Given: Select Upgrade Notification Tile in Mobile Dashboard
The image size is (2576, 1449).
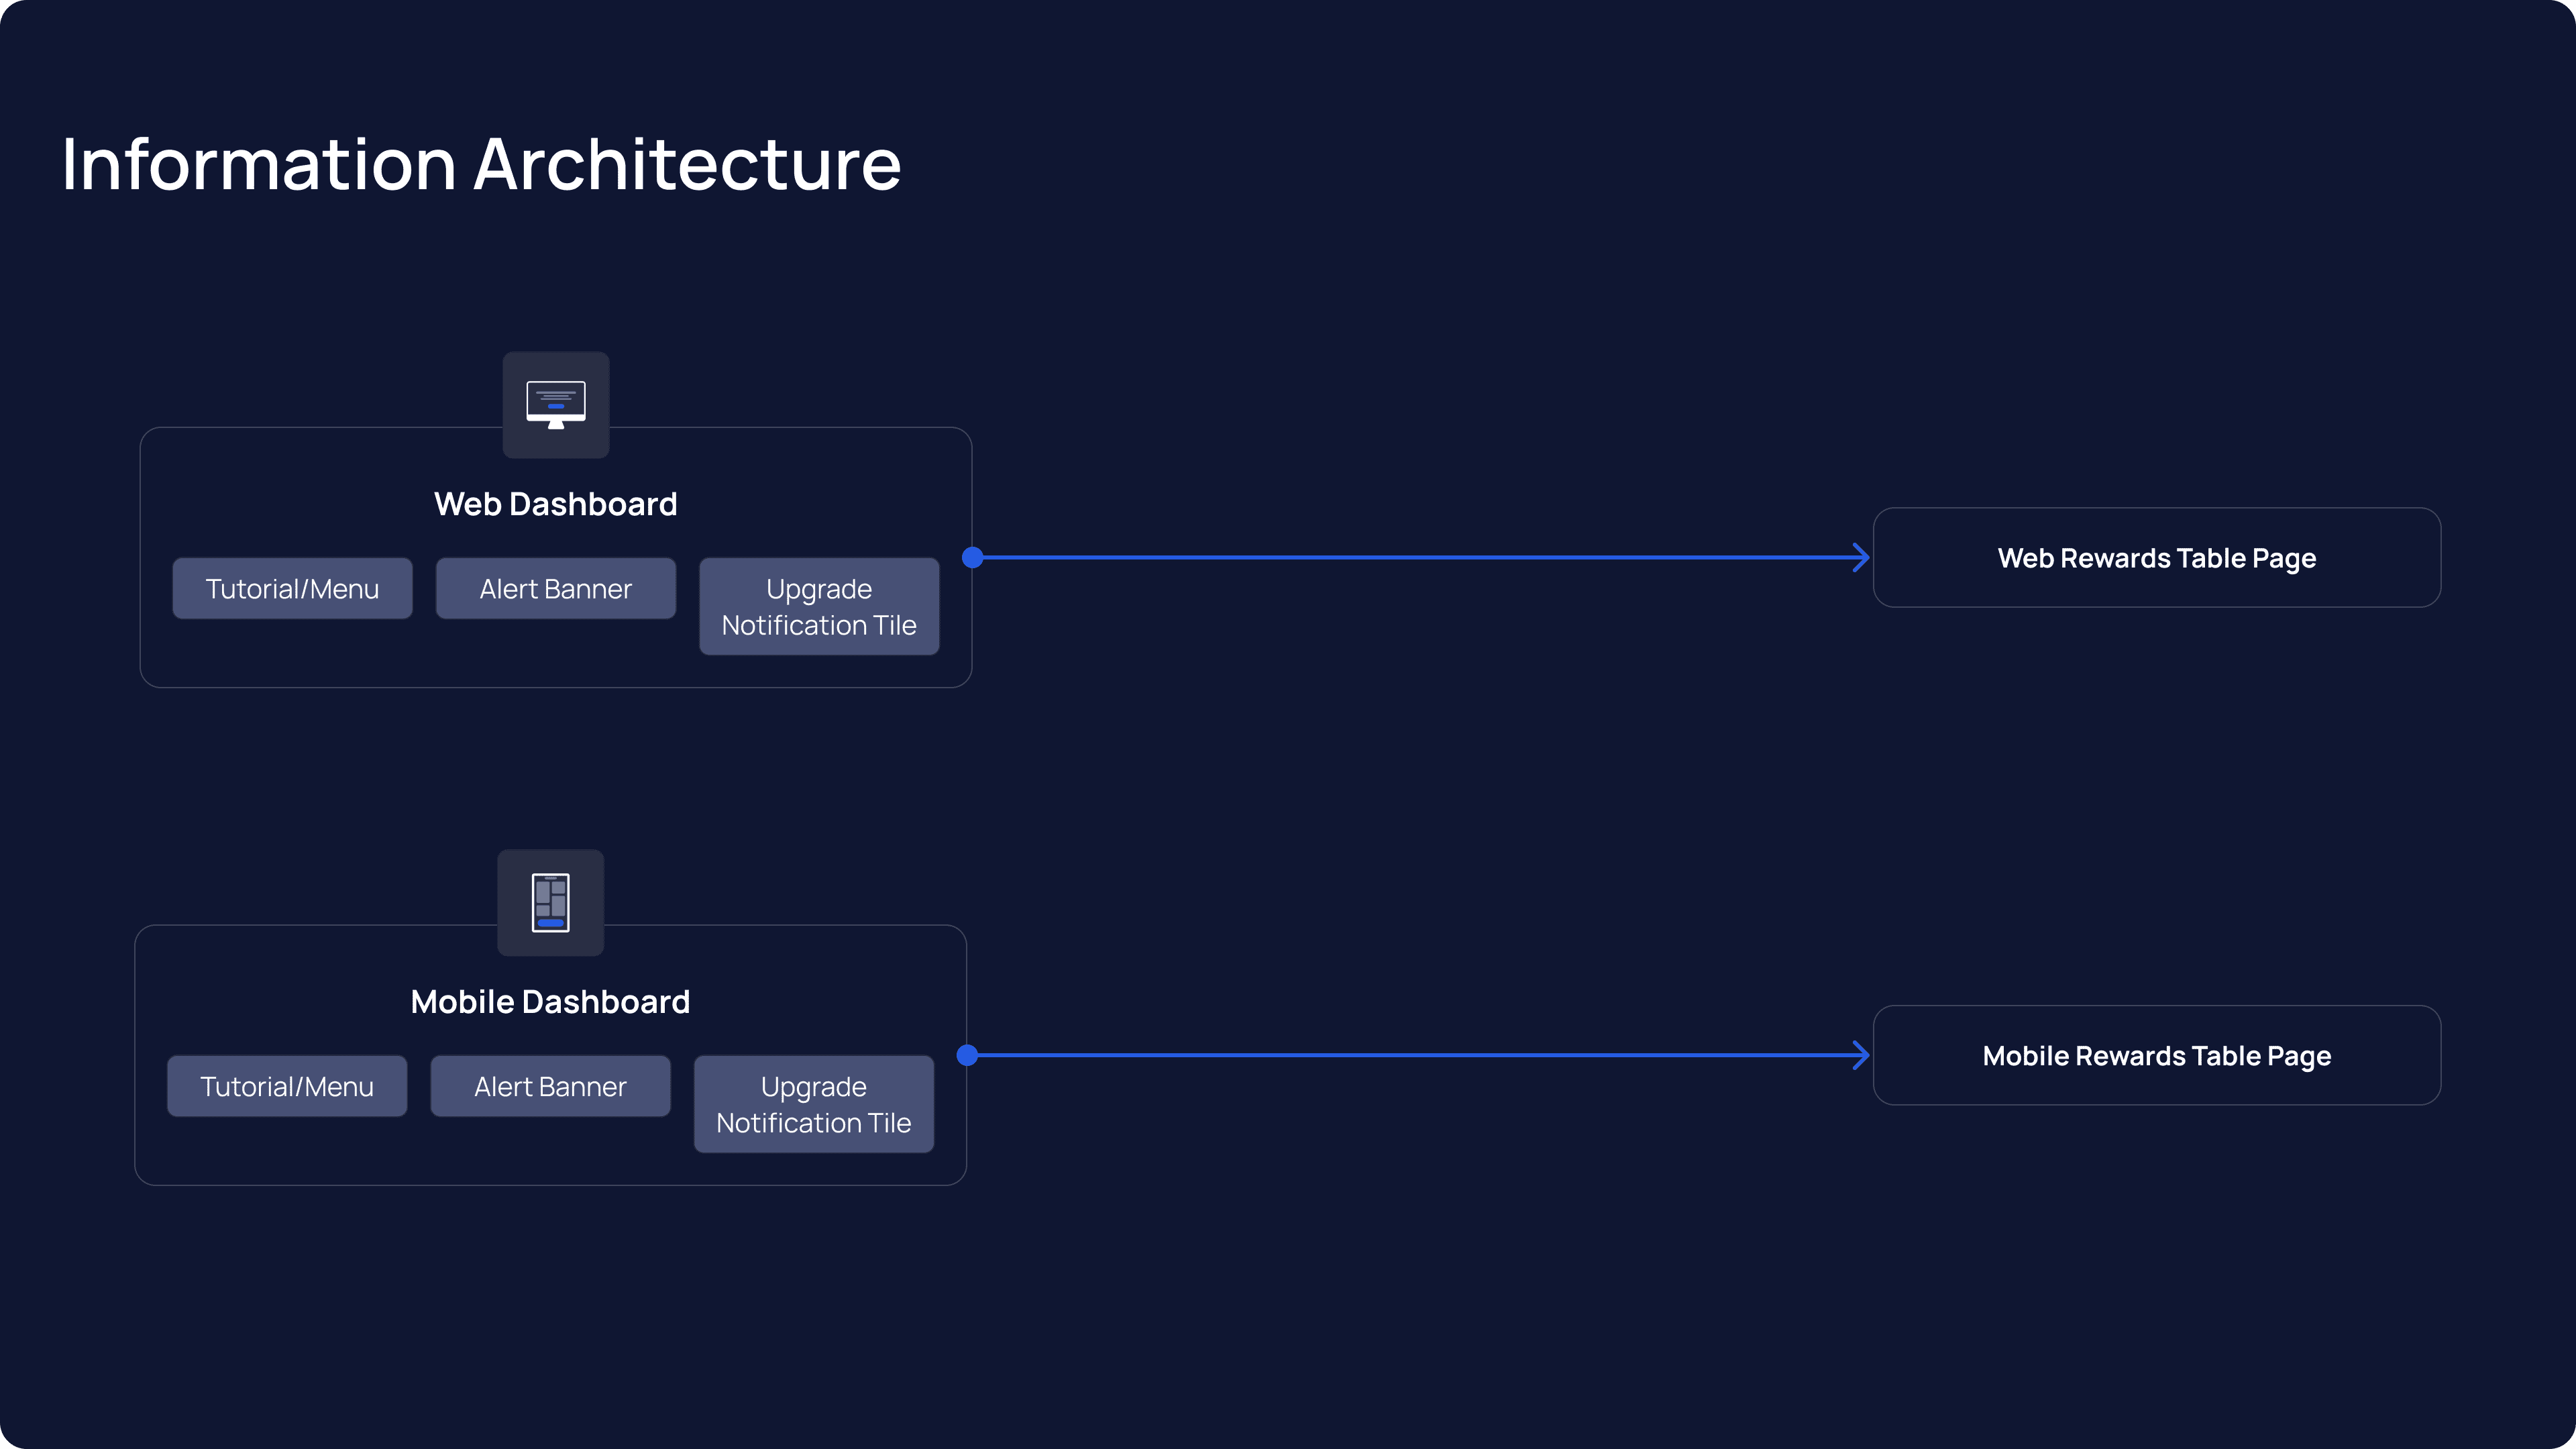Looking at the screenshot, I should pos(814,1104).
